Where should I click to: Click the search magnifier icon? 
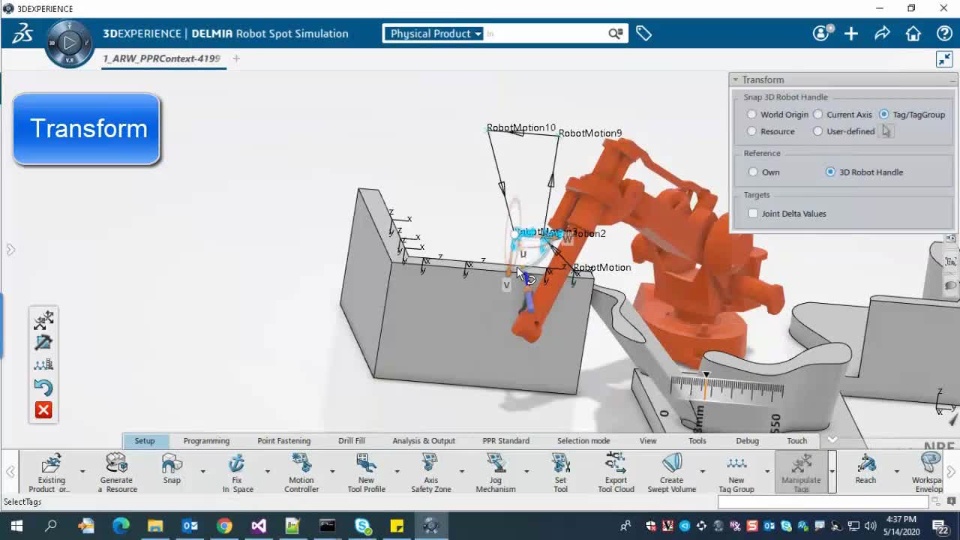coord(615,34)
